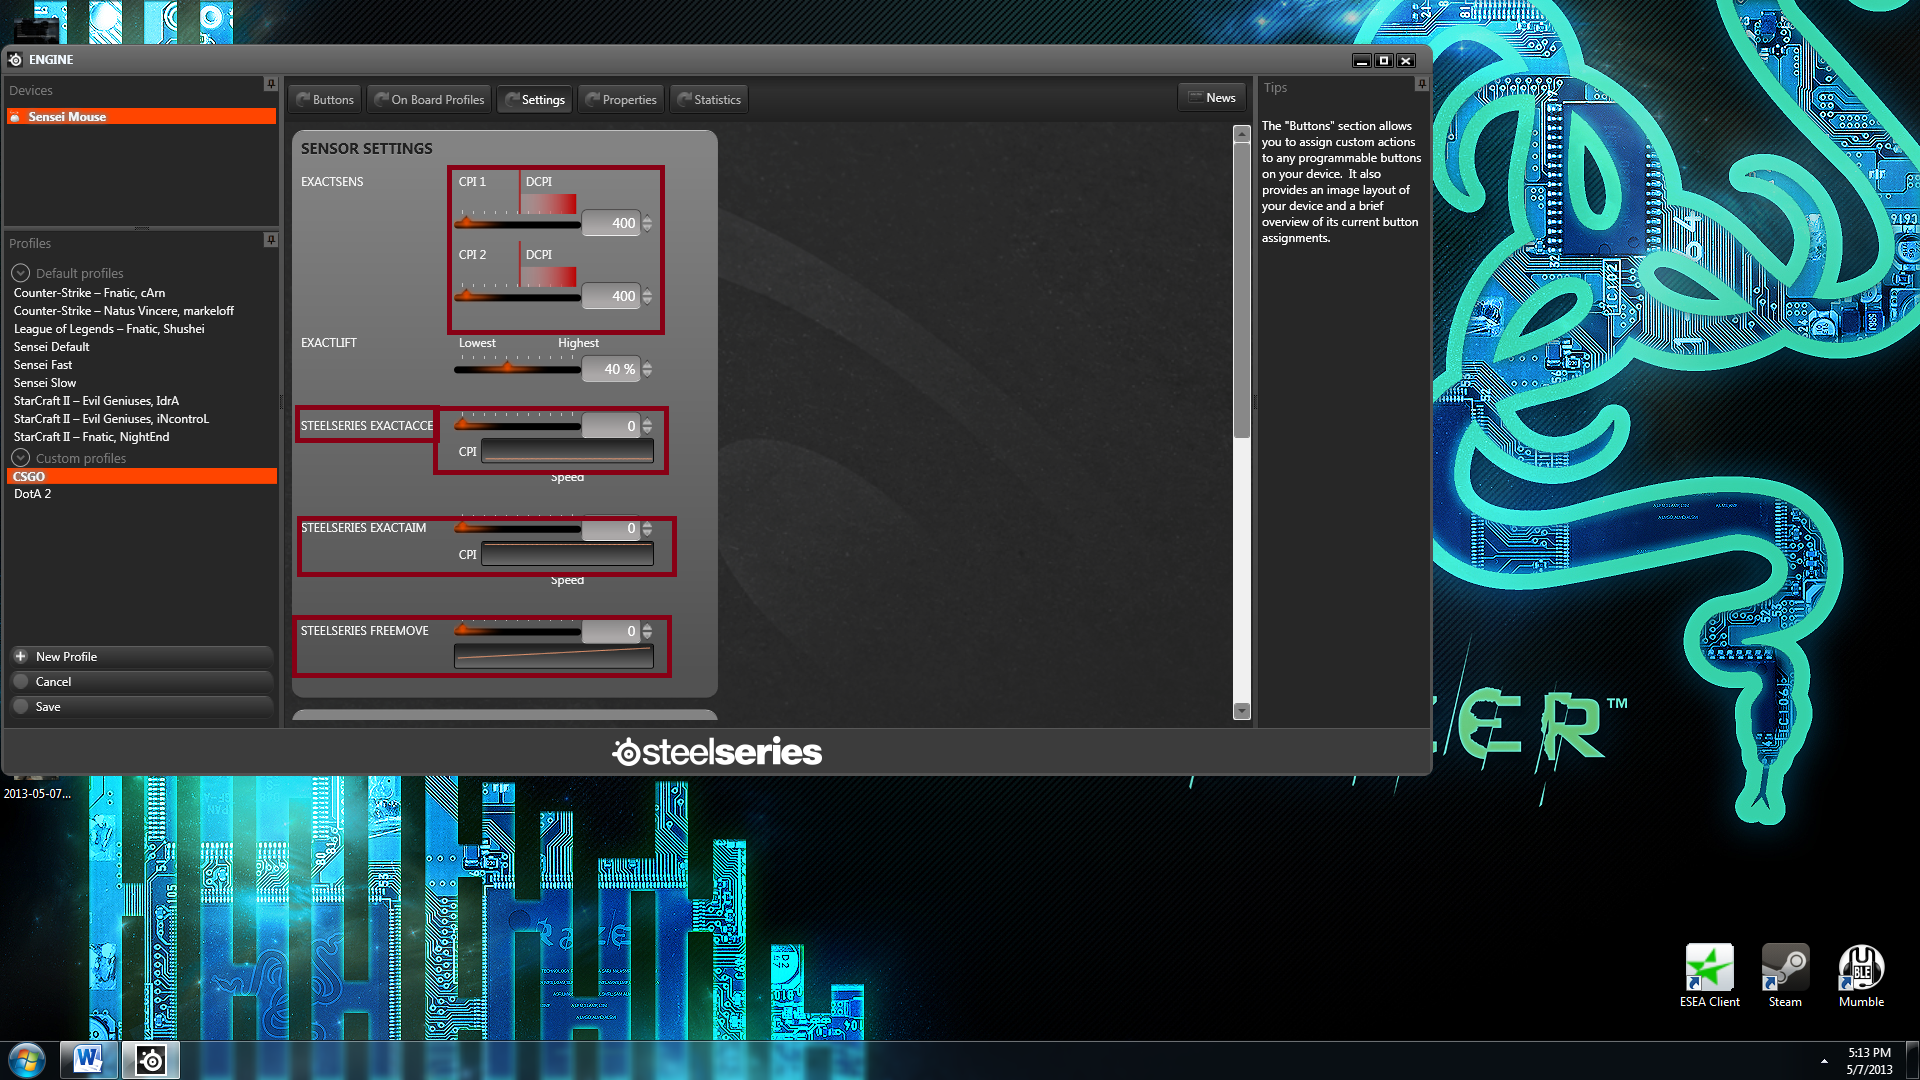Viewport: 1920px width, 1080px height.
Task: Click the CPI 1 value field
Action: point(612,223)
